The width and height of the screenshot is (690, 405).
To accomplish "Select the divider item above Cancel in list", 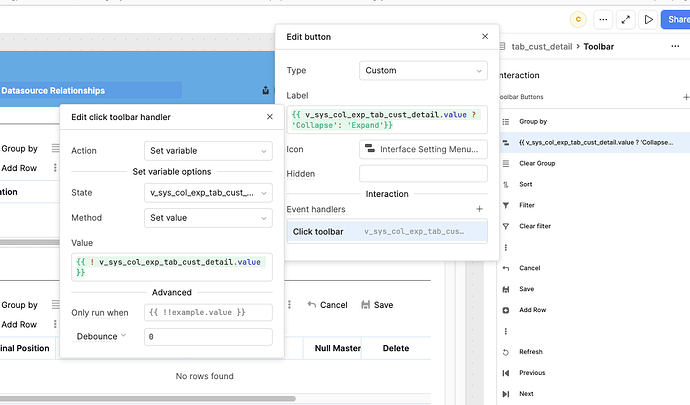I will pos(594,247).
